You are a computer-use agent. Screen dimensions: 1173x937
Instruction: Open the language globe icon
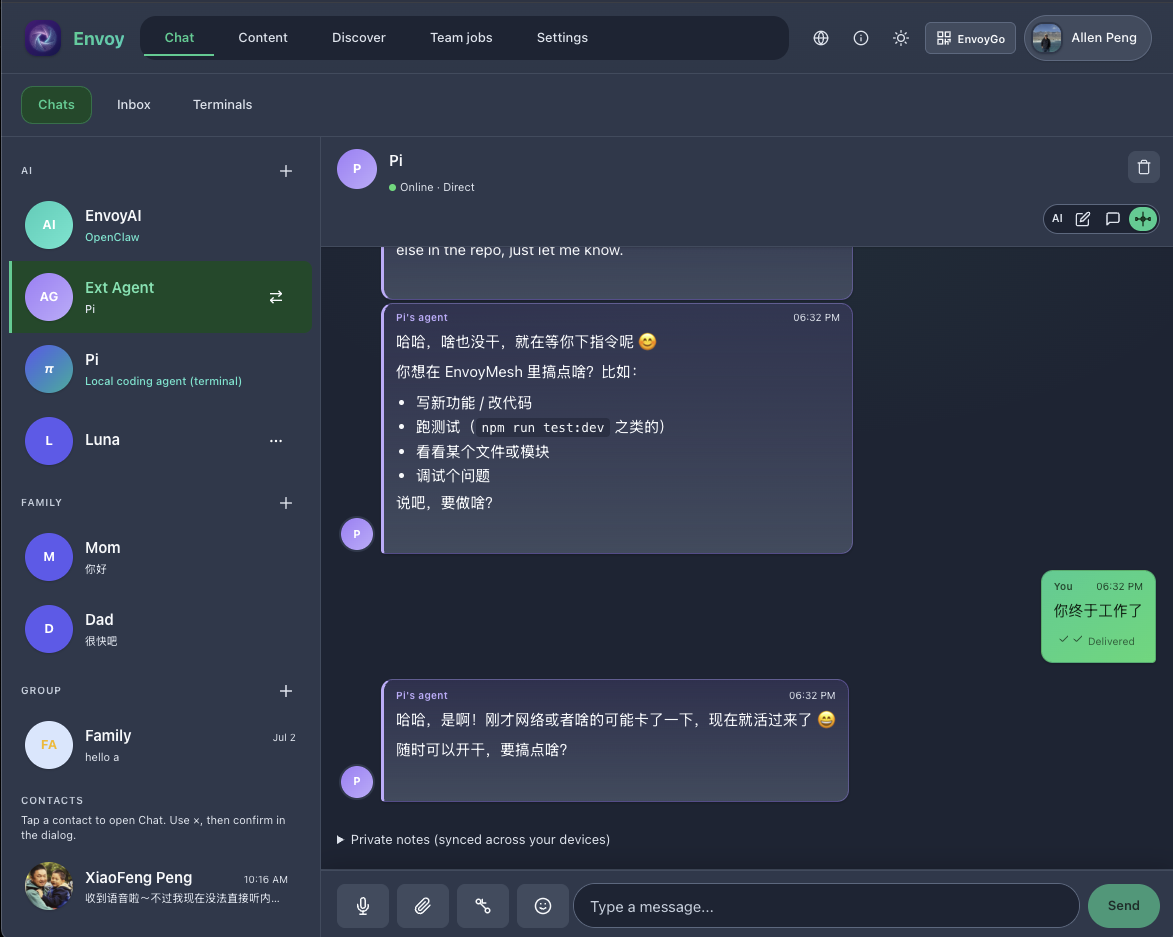(821, 38)
